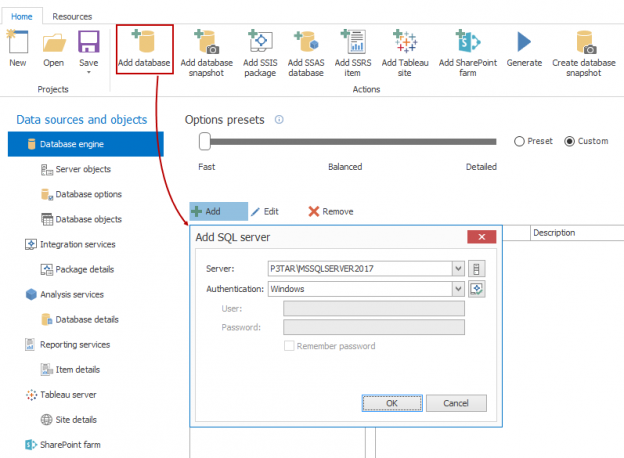
Task: Expand the Save dropdown arrow
Action: (x=88, y=72)
